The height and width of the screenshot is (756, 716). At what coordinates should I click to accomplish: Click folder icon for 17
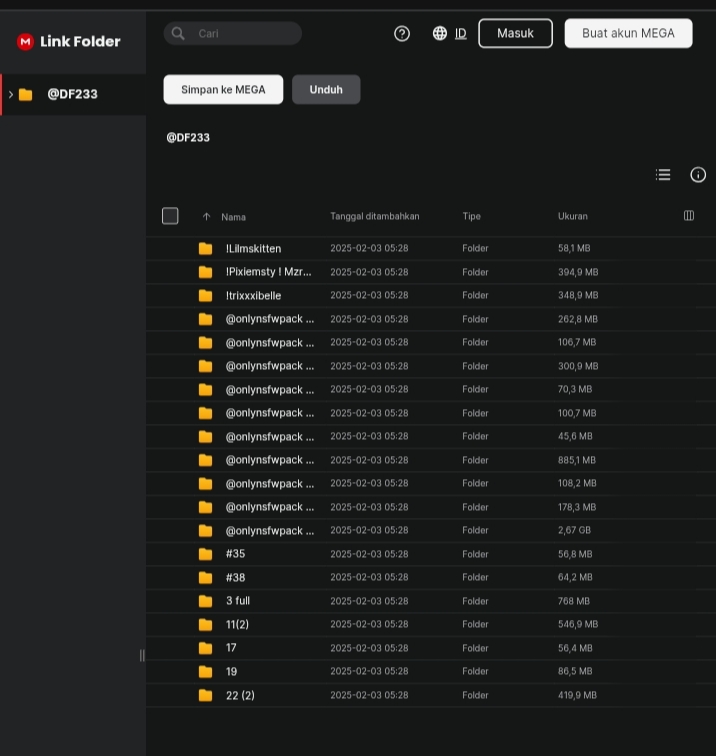[205, 648]
